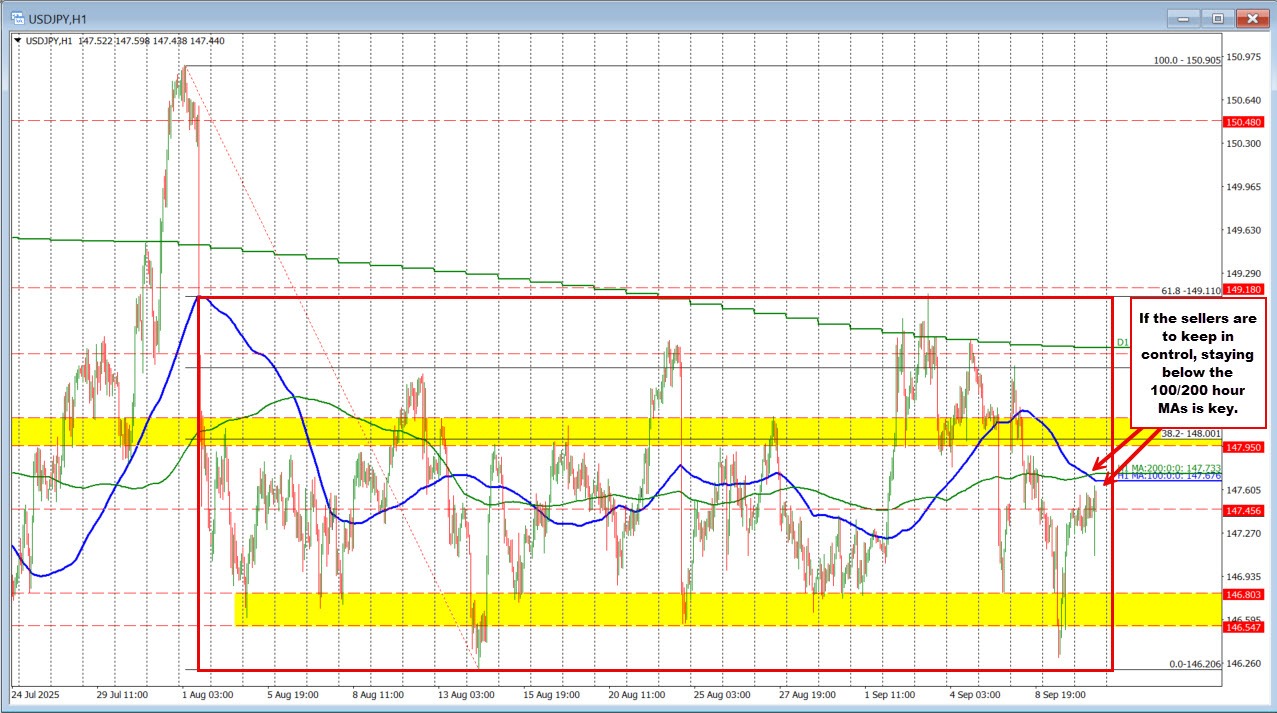This screenshot has height=713, width=1277.
Task: Click the 38.2- 148.001 Fibonacci label
Action: [1191, 434]
